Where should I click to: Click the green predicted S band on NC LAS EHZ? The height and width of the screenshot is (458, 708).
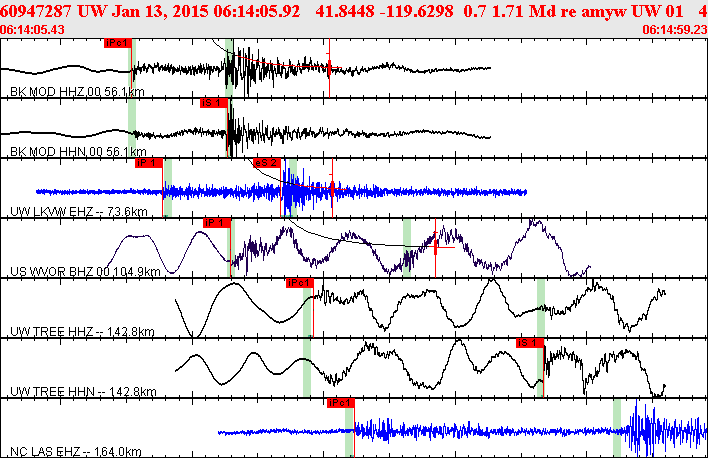click(617, 428)
